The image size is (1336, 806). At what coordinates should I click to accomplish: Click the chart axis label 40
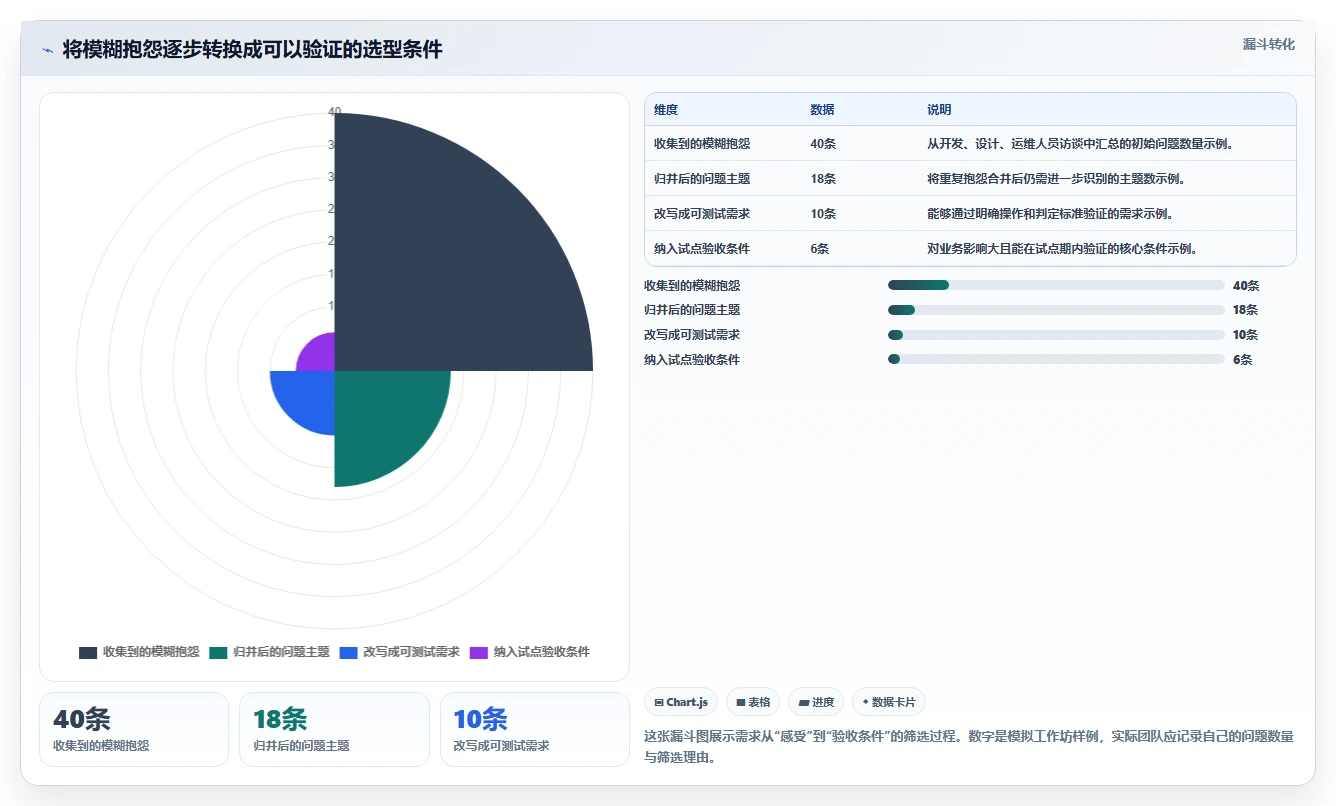335,112
